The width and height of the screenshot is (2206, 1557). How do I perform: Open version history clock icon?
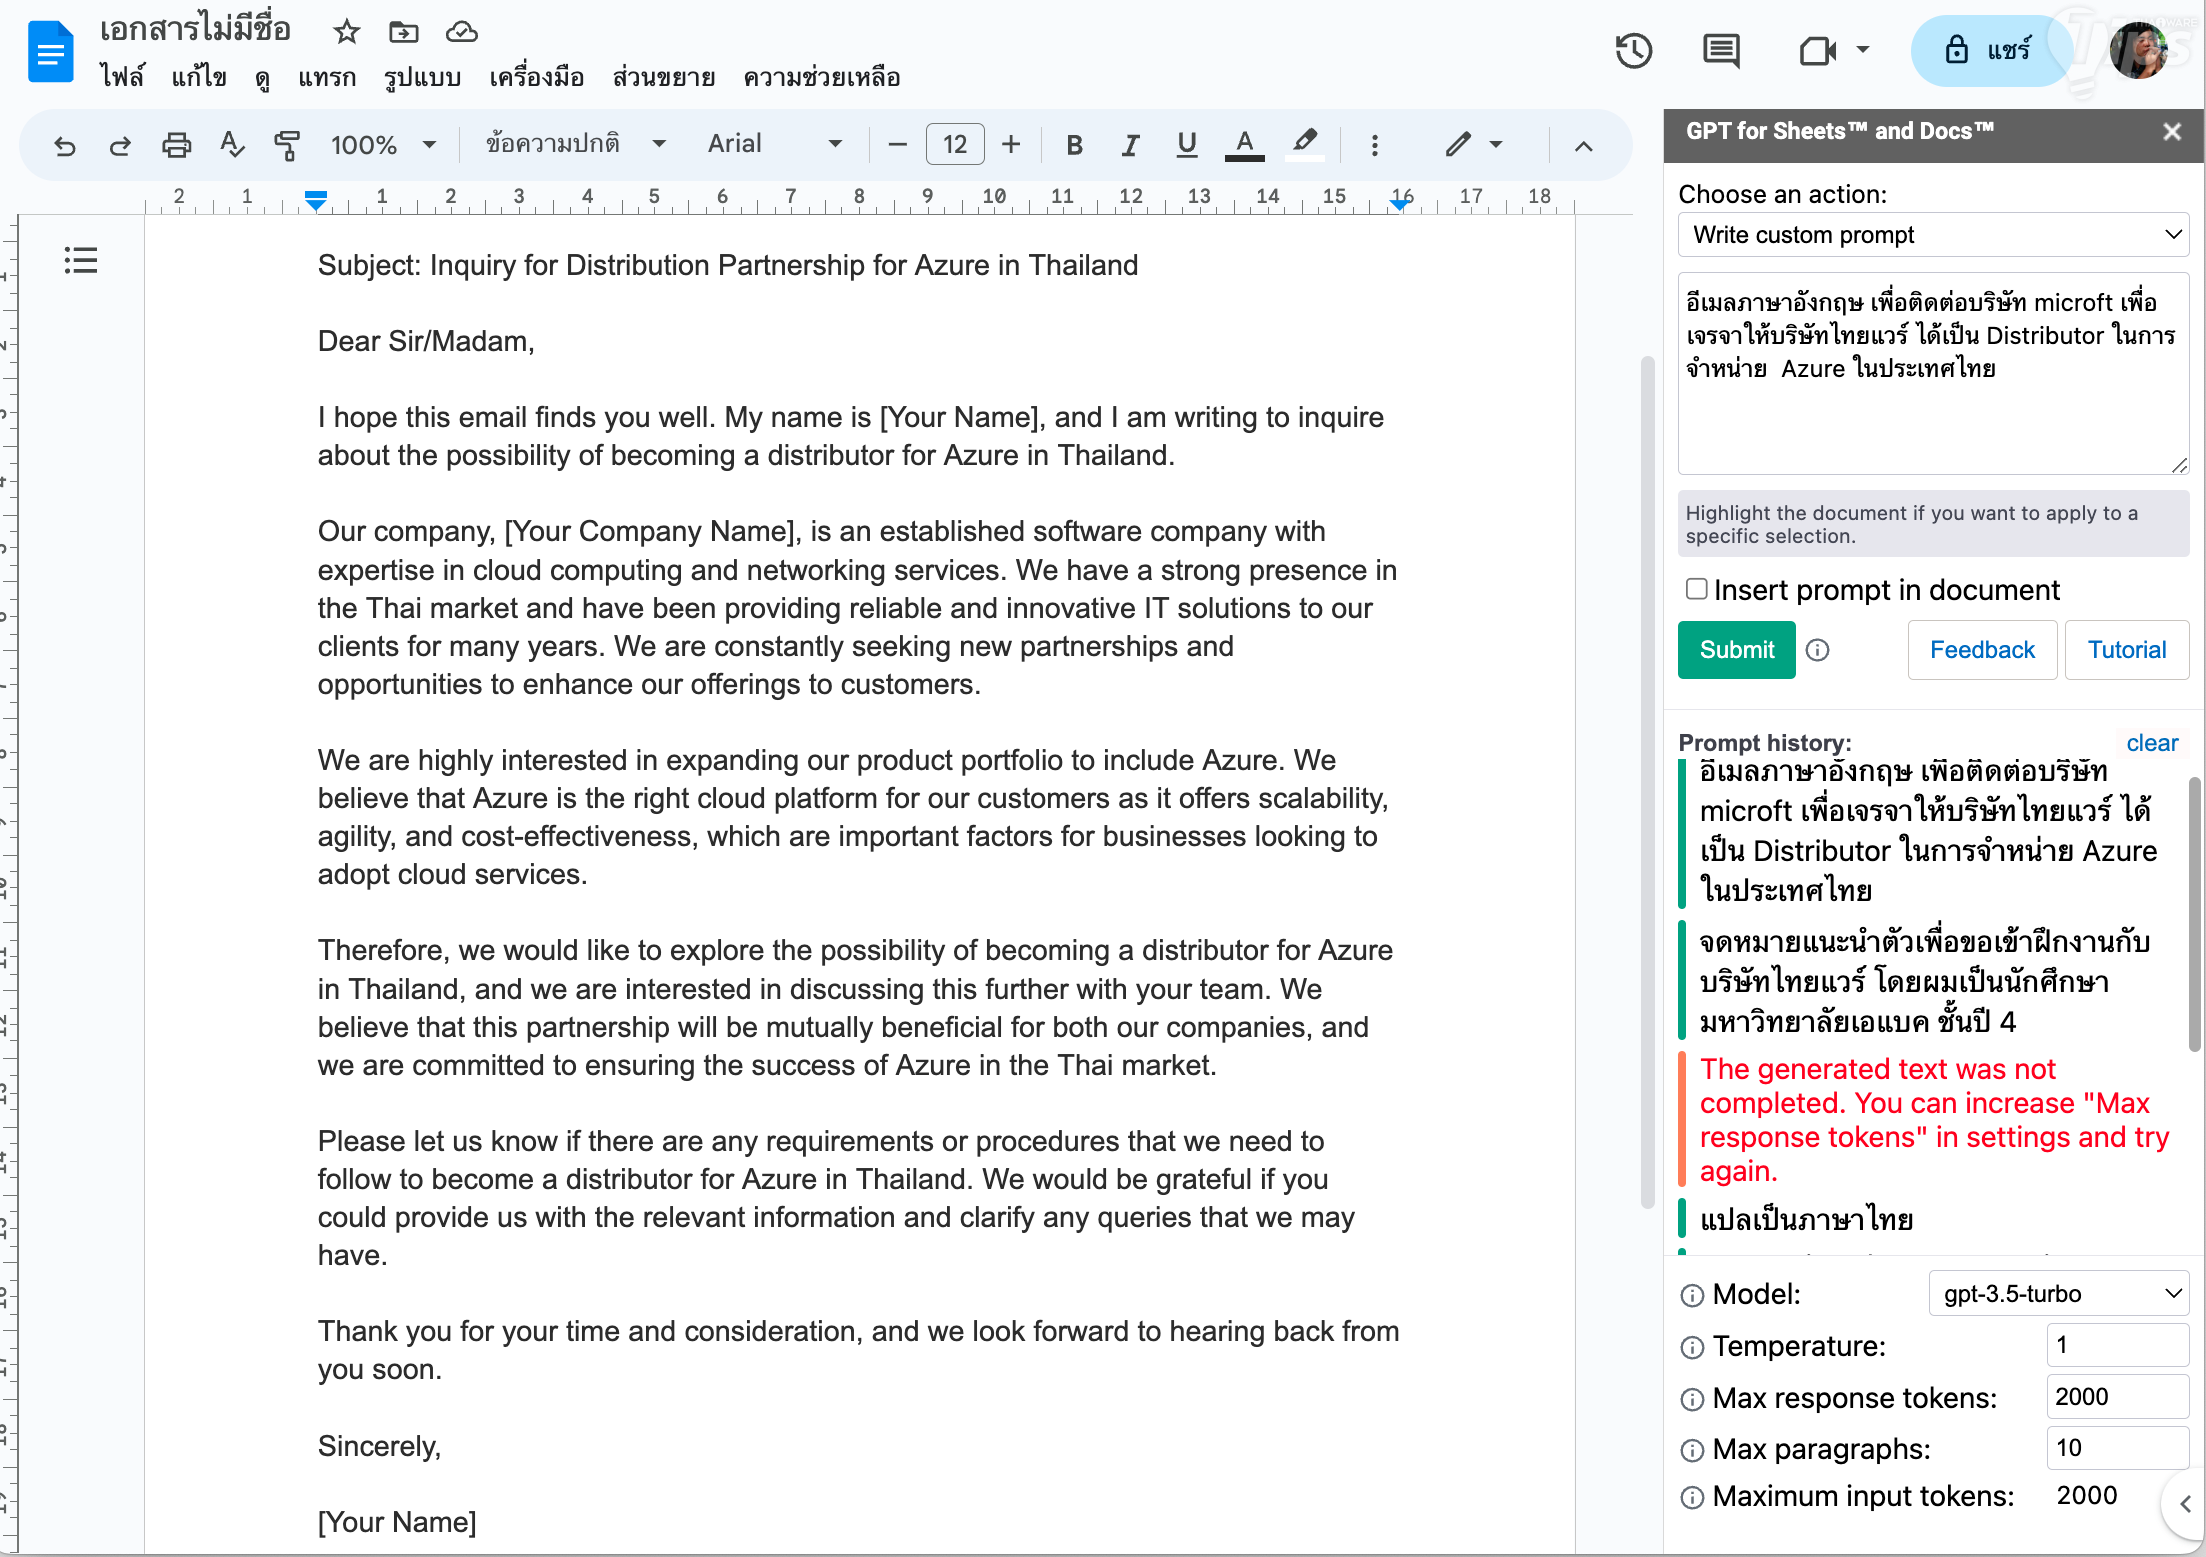click(x=1634, y=51)
